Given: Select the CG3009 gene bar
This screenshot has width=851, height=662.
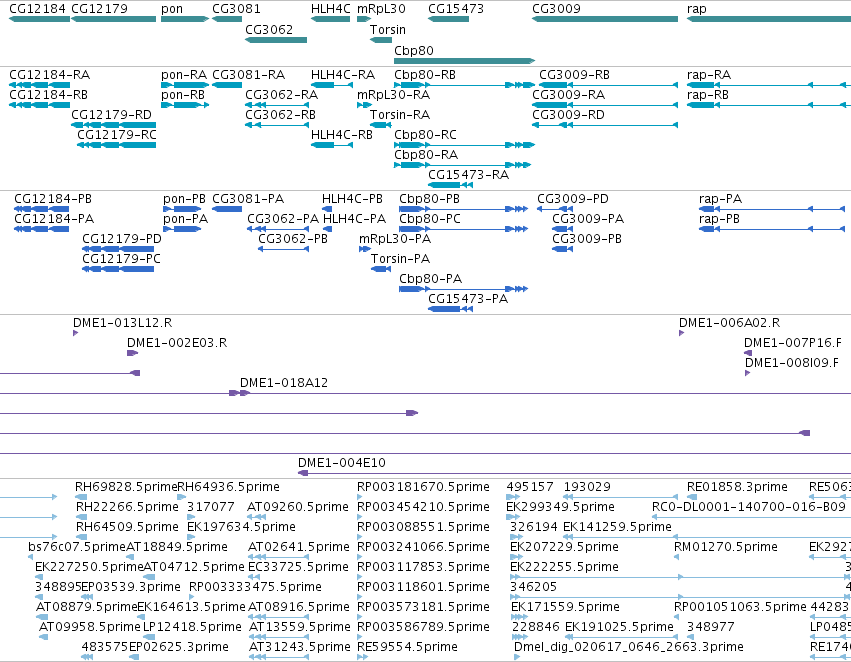Looking at the screenshot, I should [x=605, y=19].
